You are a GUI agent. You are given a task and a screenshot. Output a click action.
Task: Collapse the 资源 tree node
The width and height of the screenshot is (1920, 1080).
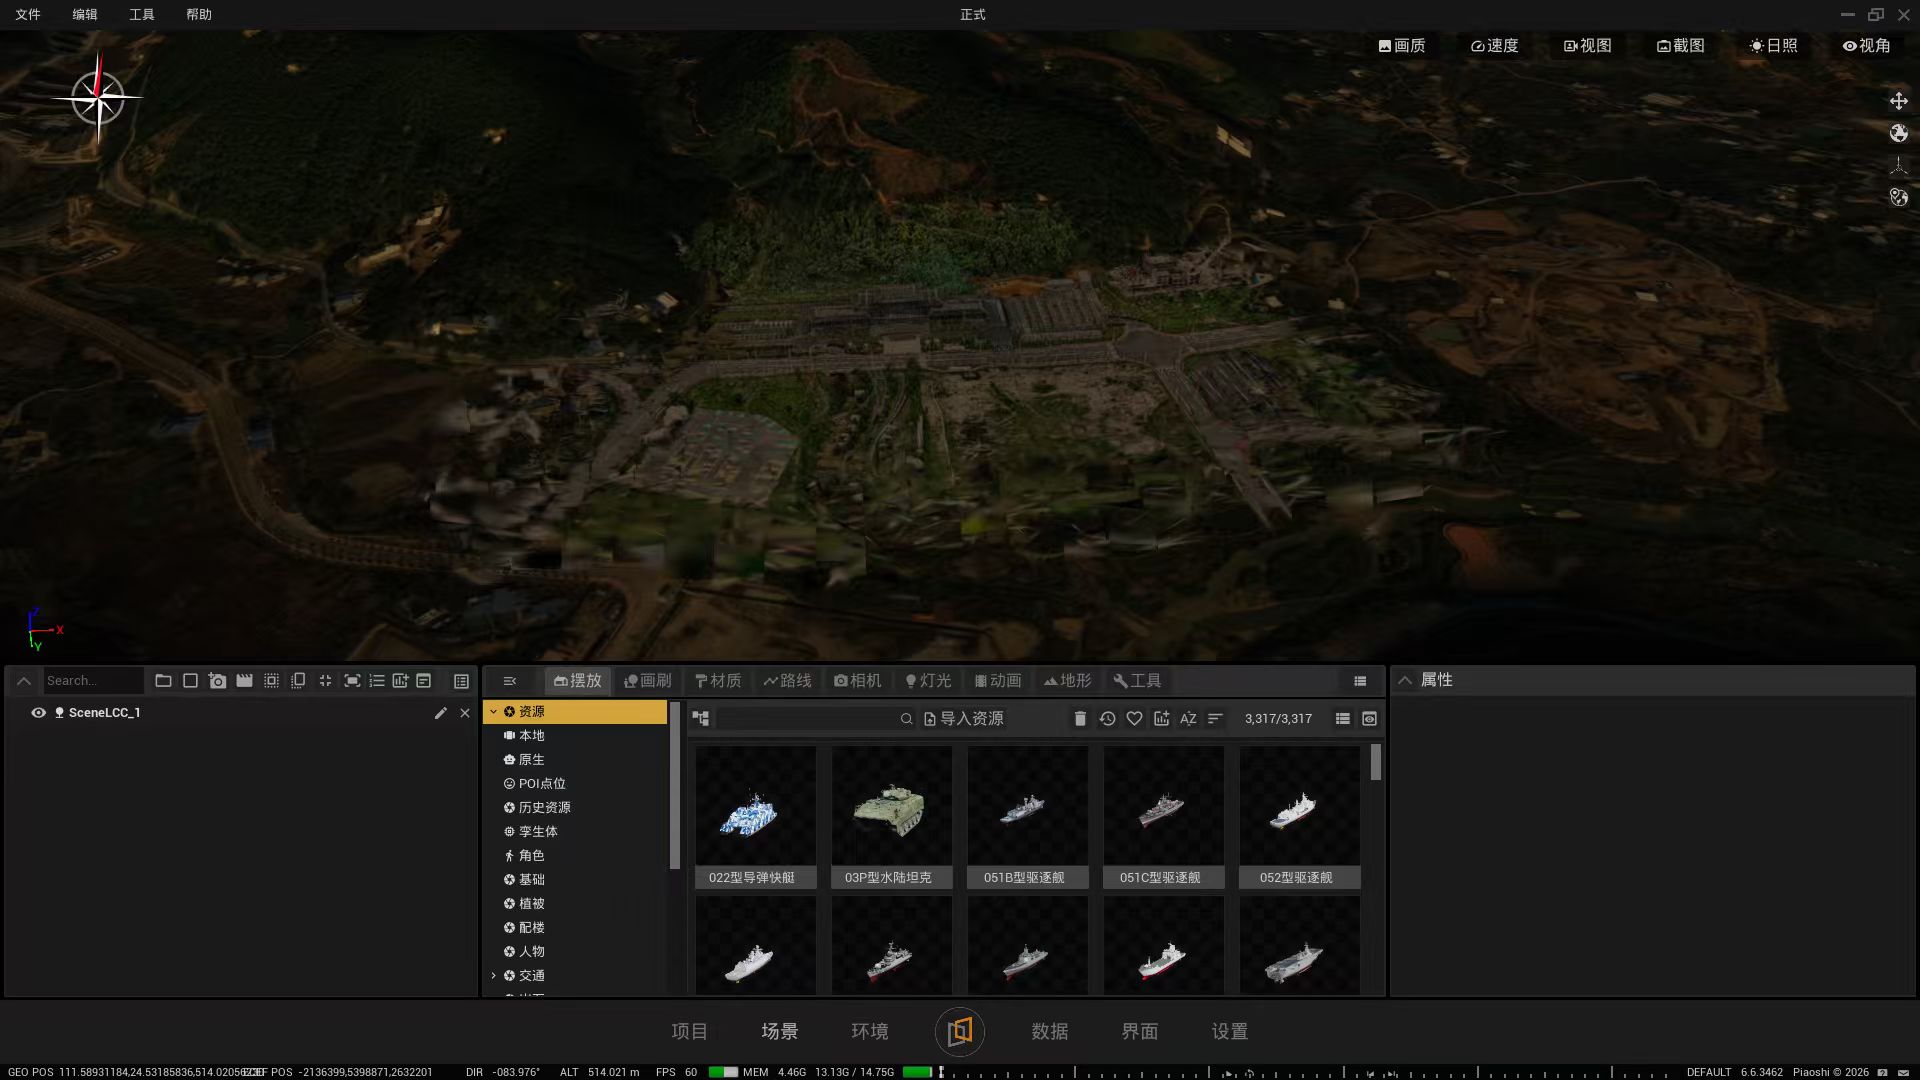click(x=493, y=712)
